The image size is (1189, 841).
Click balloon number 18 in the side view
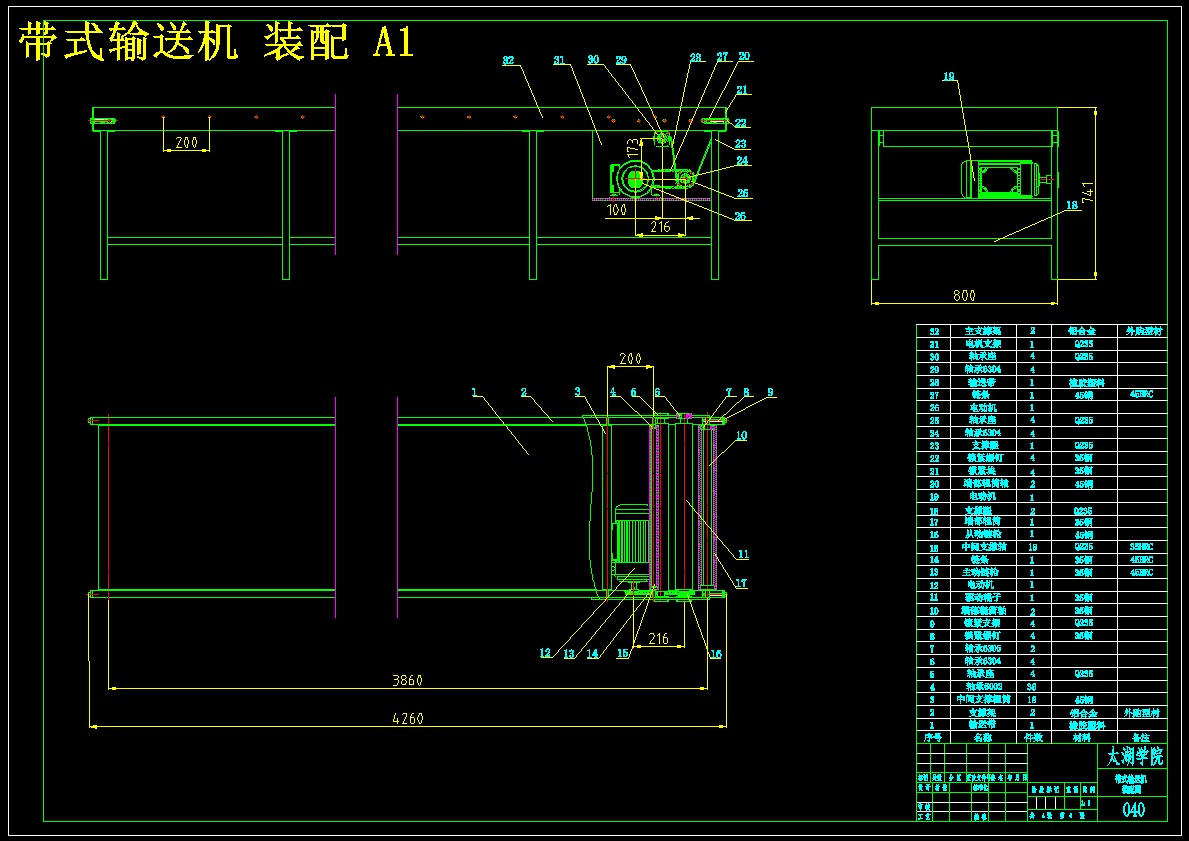pos(1072,205)
